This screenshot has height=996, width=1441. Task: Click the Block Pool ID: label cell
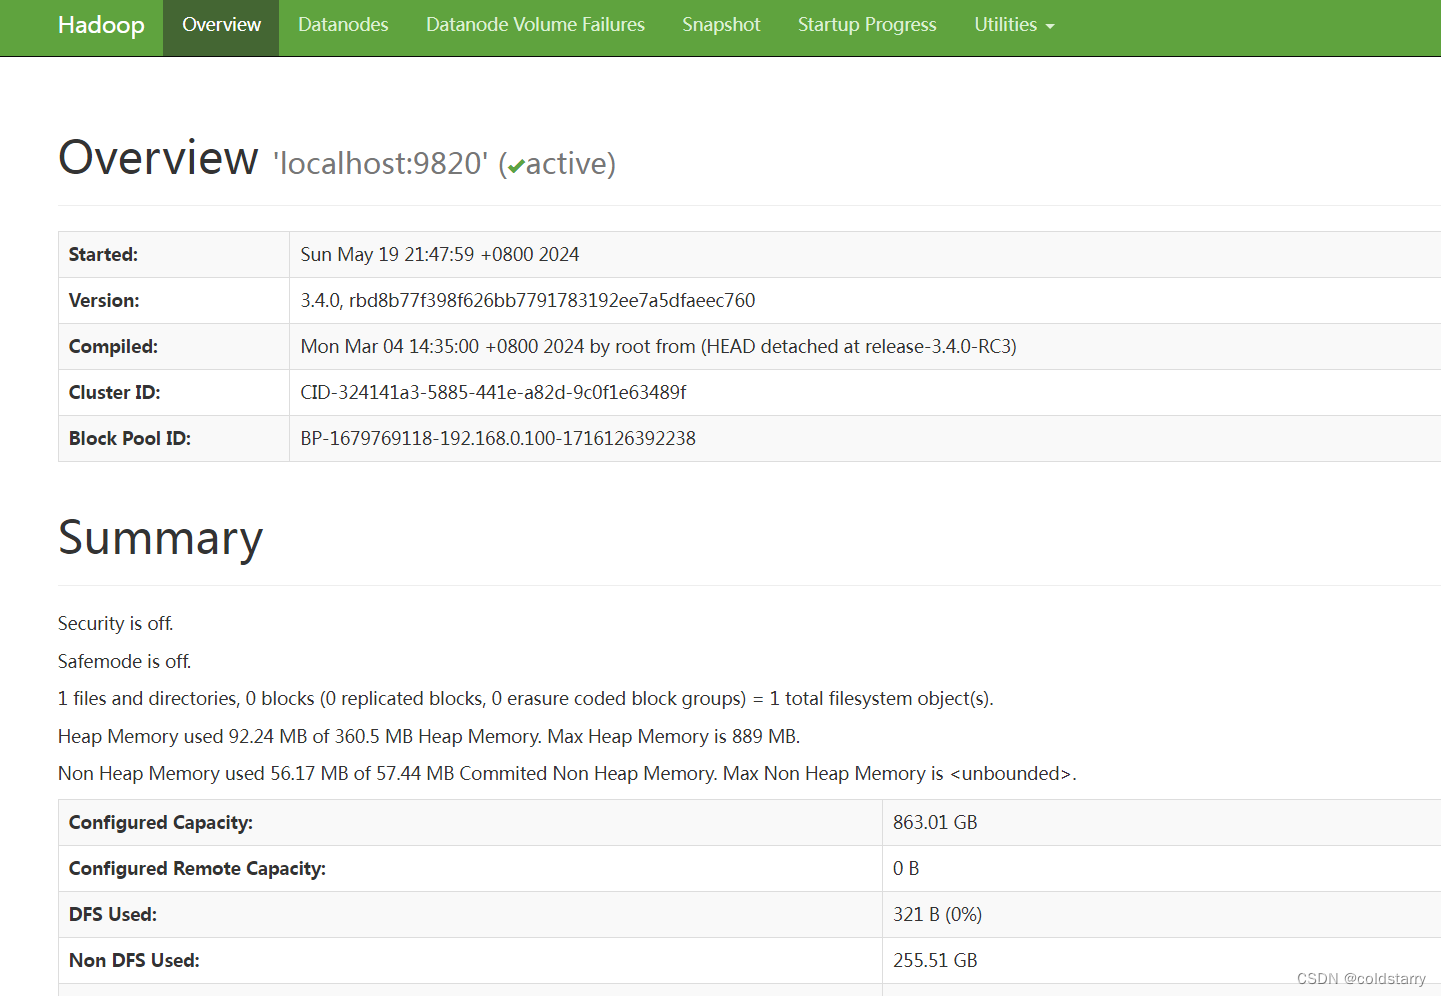174,439
